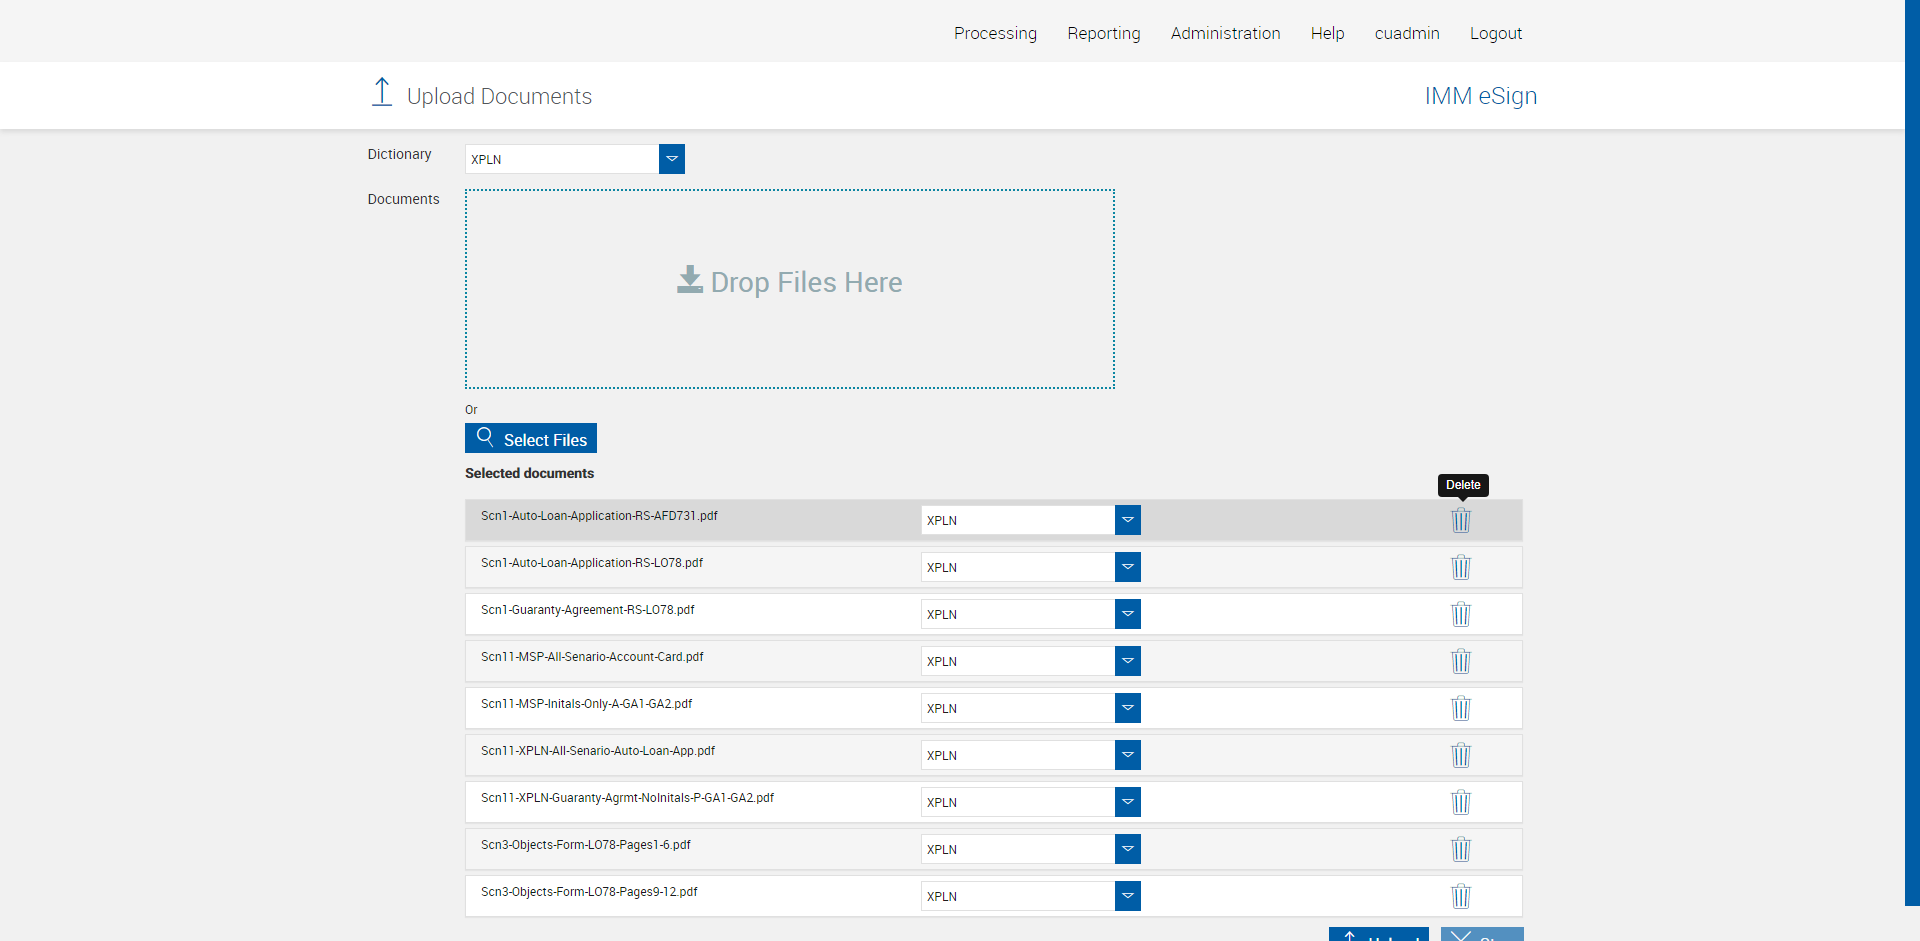Delete Scn1-Auto-Loan-Application-RS-LO78.pdf with trash icon

(x=1461, y=567)
